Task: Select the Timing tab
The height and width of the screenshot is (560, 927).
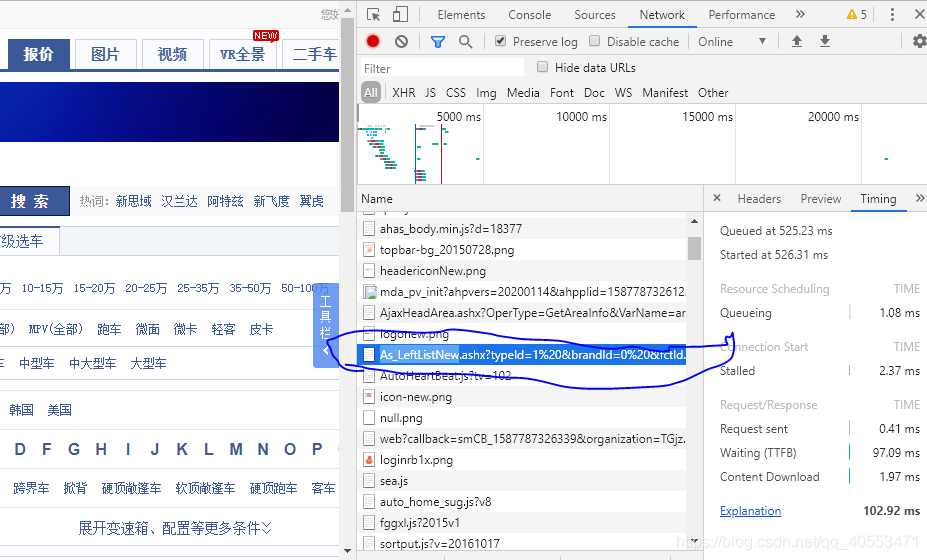Action: [x=878, y=199]
